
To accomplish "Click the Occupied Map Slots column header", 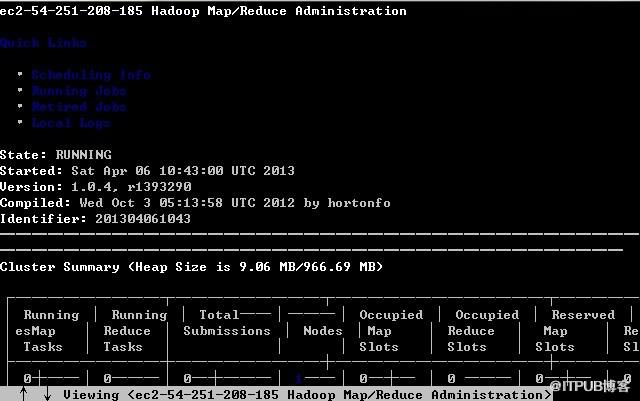I will pos(391,331).
